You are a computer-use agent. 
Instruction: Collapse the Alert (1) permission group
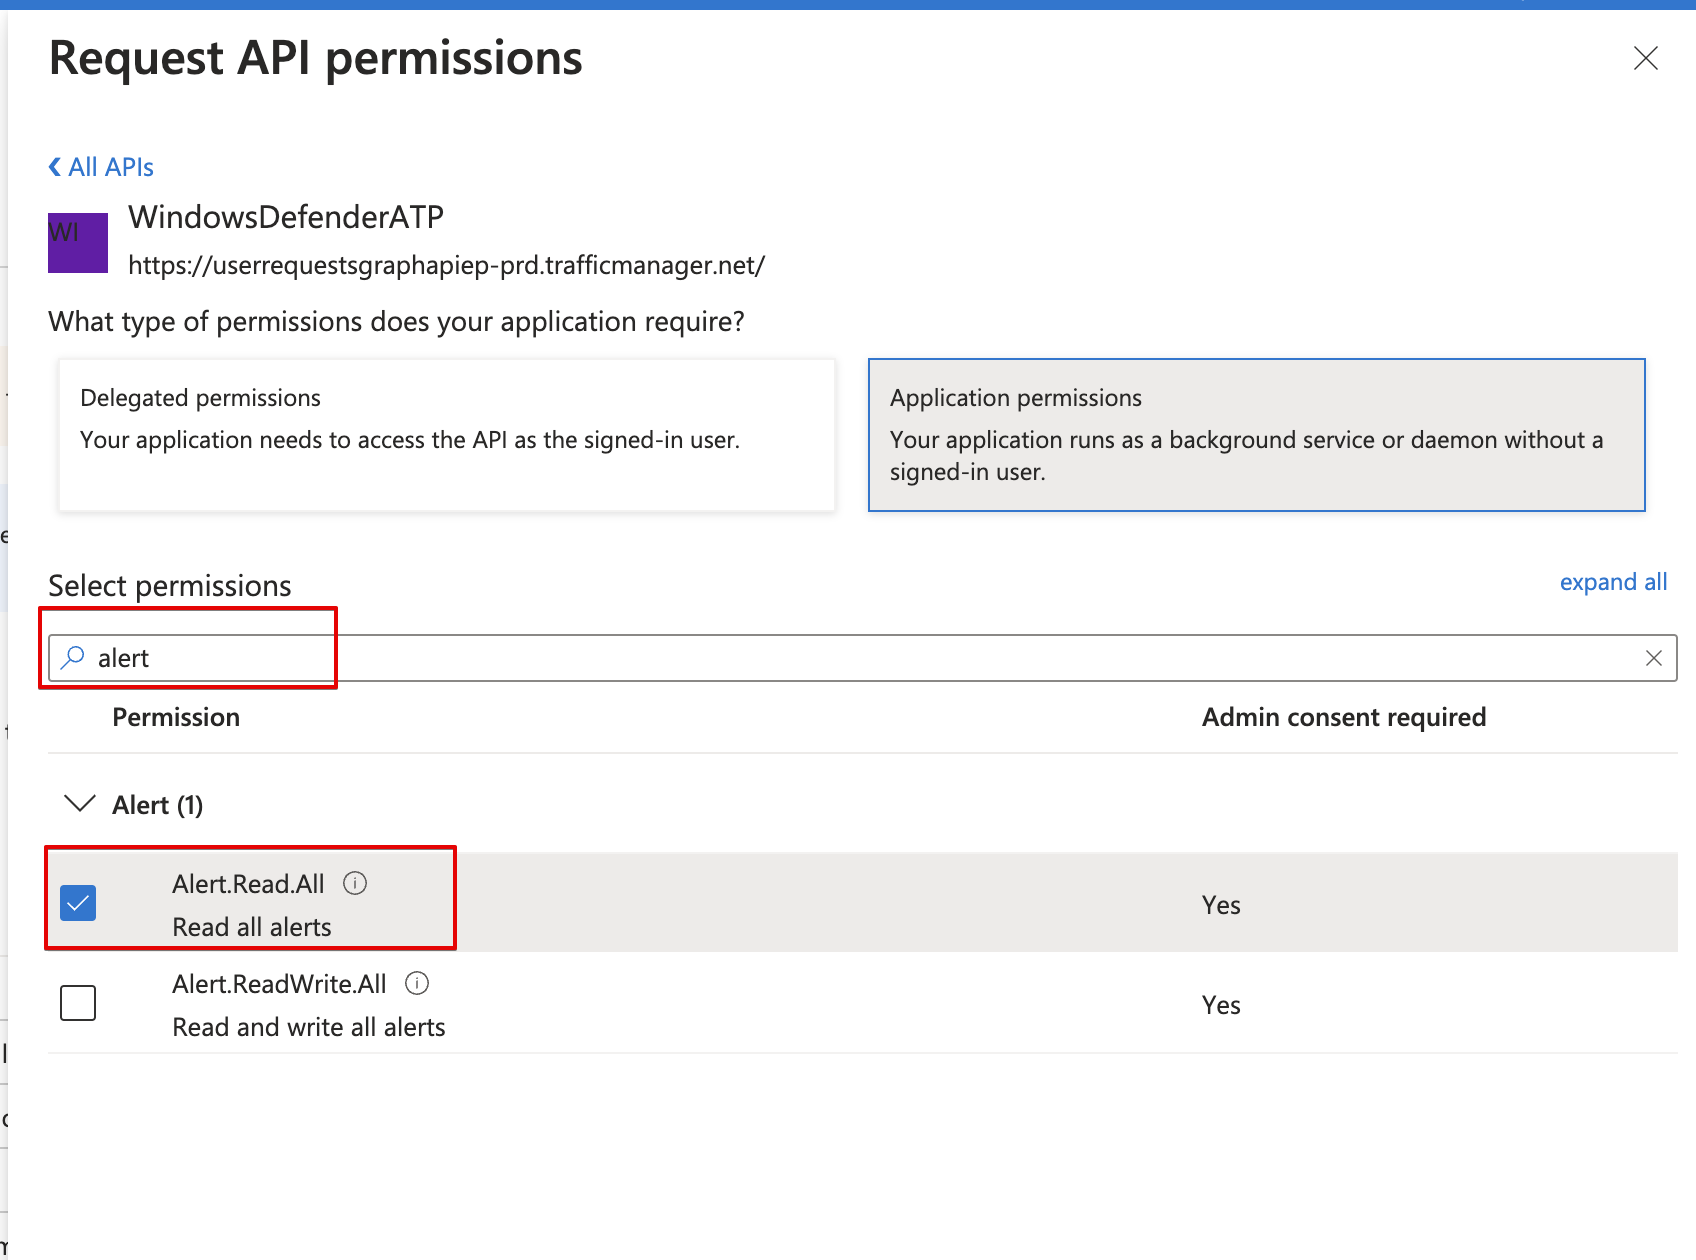point(78,803)
